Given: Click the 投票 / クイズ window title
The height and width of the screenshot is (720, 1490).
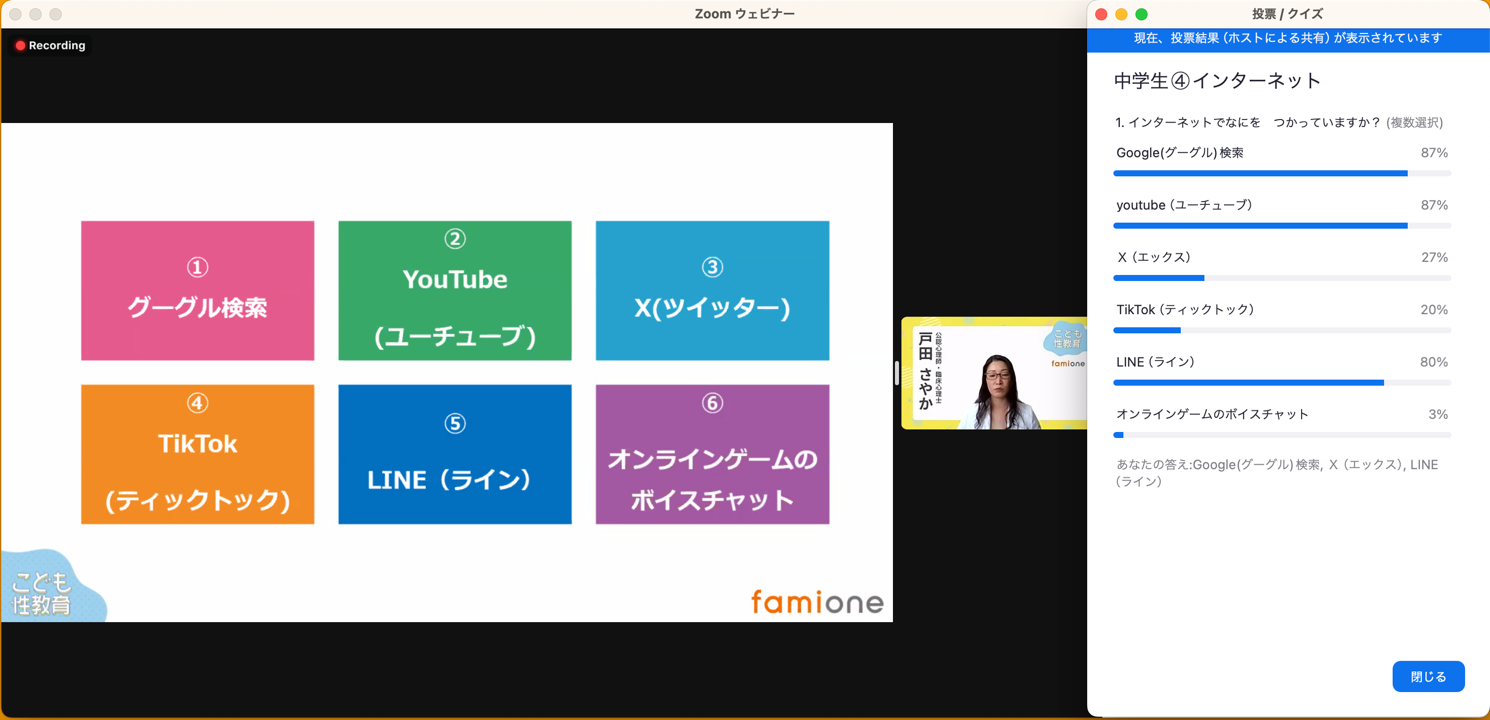Looking at the screenshot, I should 1287,14.
